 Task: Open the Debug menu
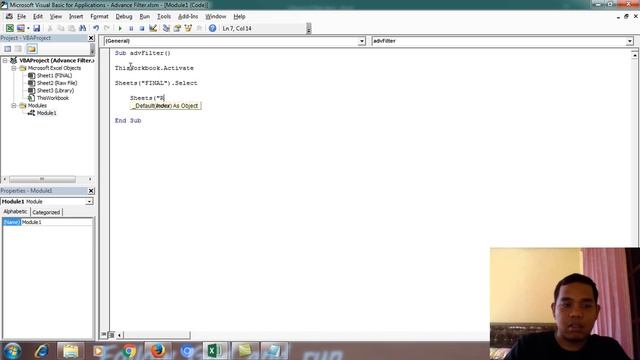pyautogui.click(x=124, y=17)
